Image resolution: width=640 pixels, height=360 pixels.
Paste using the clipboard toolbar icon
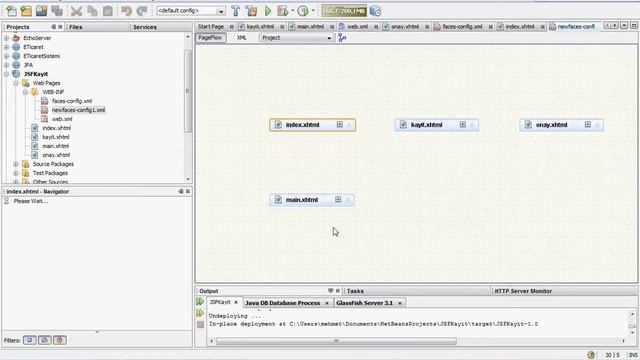(108, 11)
